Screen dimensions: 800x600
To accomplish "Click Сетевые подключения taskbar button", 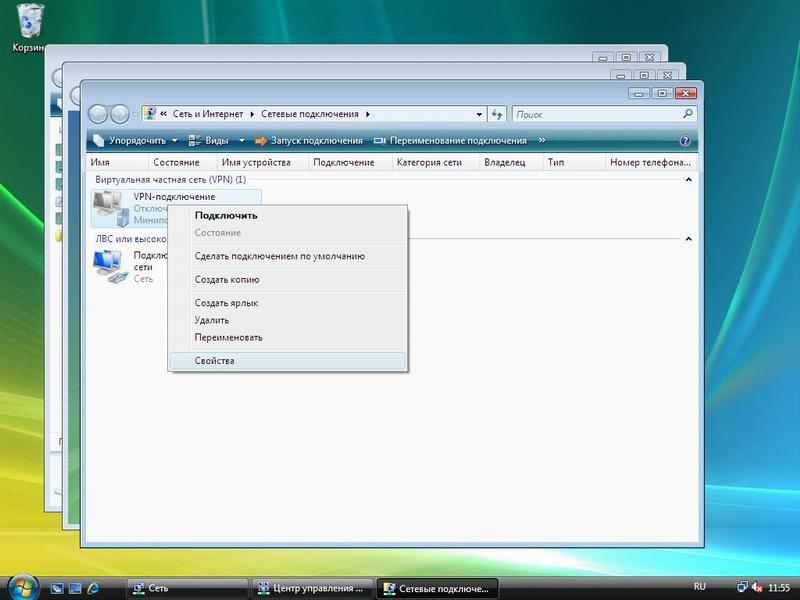I will click(x=437, y=588).
